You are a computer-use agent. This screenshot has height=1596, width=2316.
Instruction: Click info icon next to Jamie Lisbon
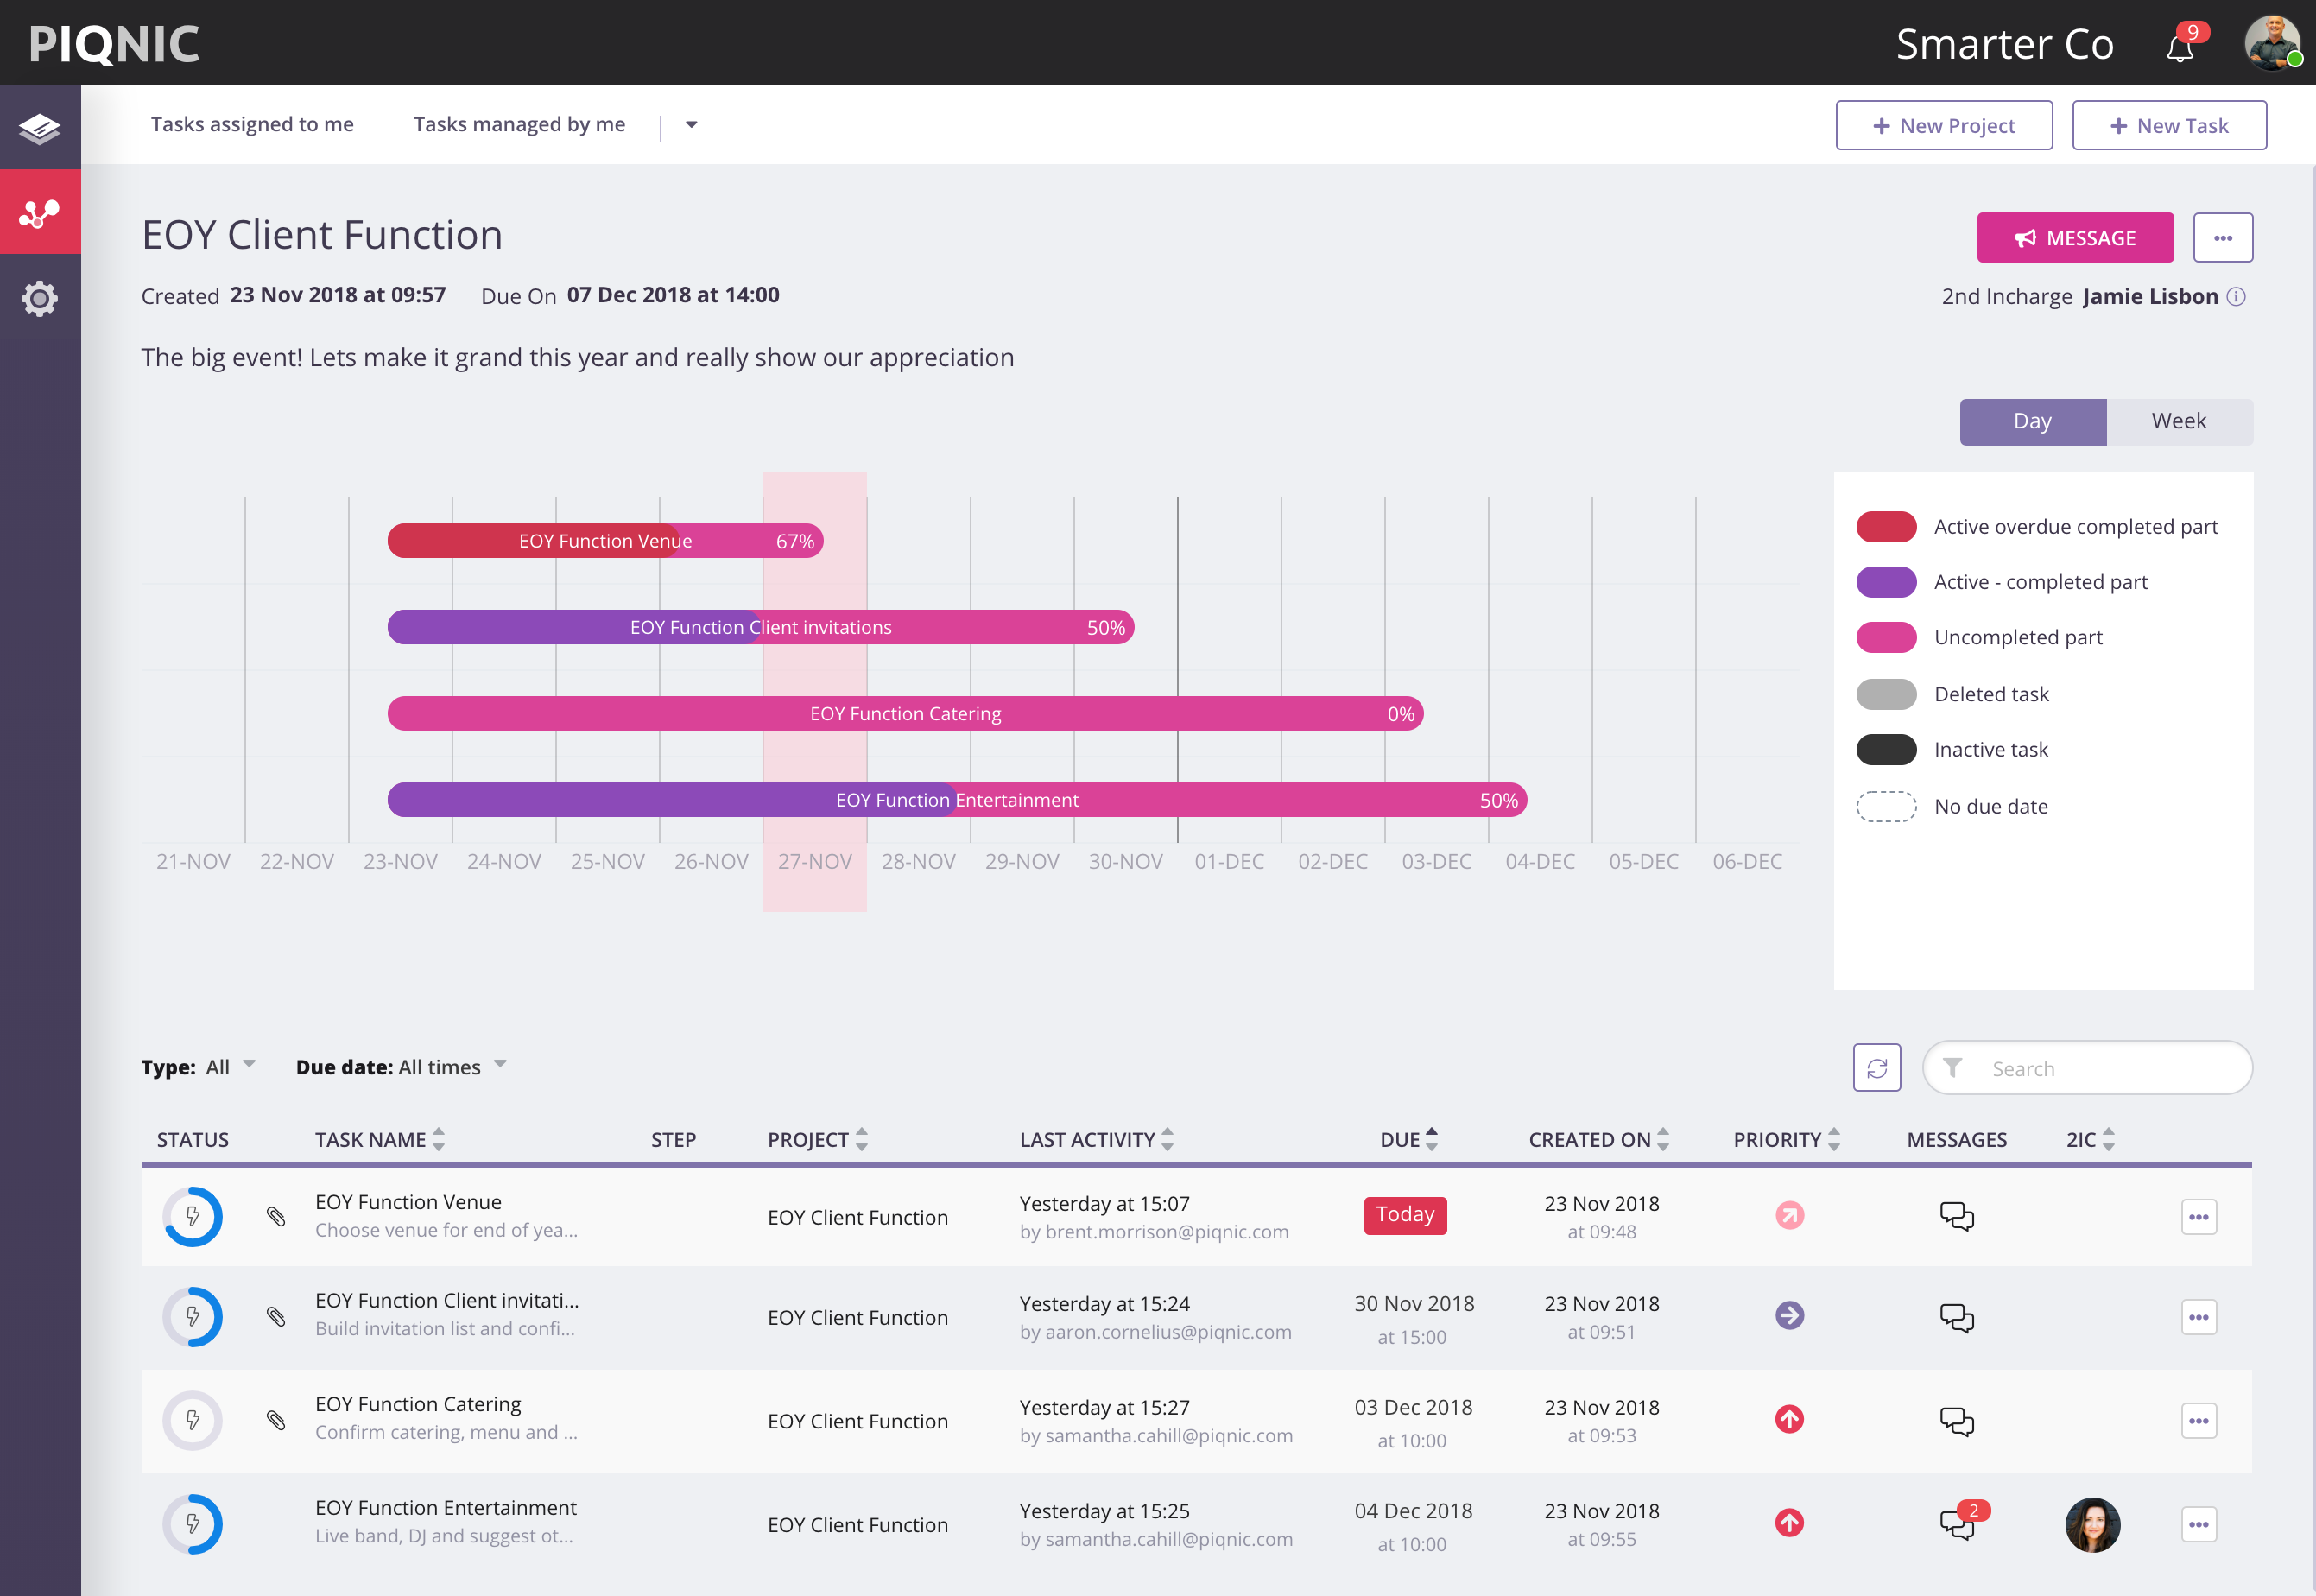click(x=2237, y=297)
